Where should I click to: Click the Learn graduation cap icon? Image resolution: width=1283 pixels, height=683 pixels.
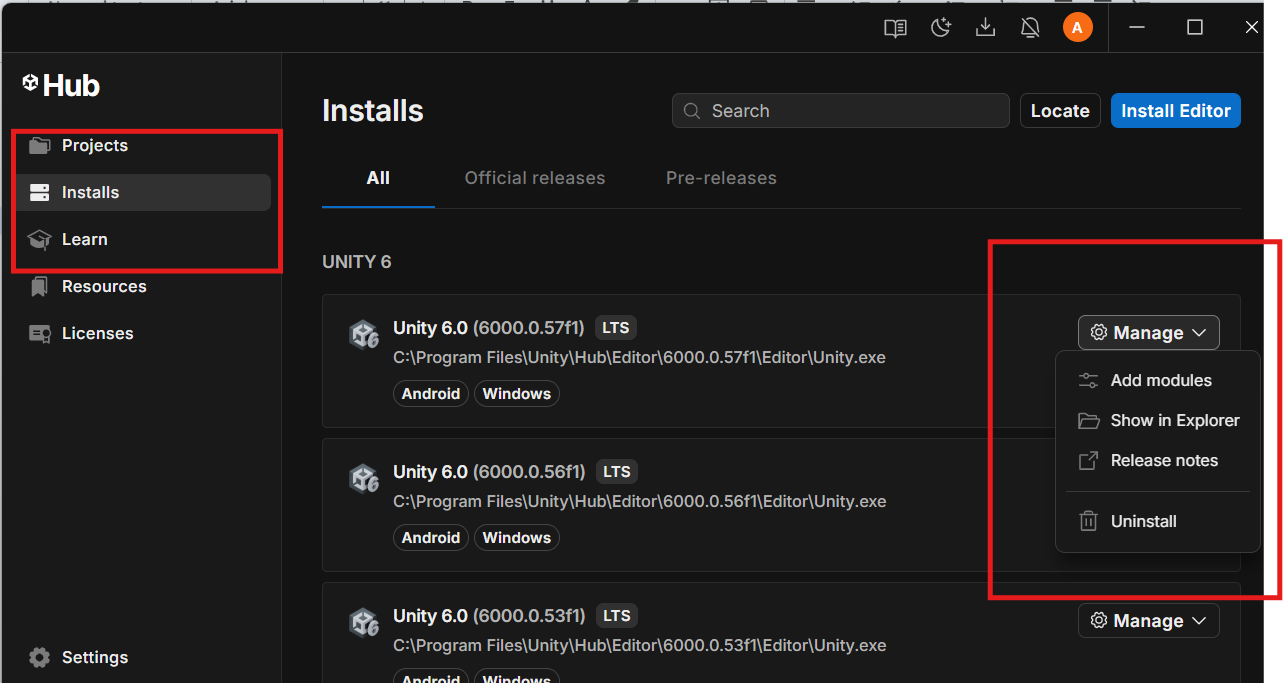click(40, 240)
